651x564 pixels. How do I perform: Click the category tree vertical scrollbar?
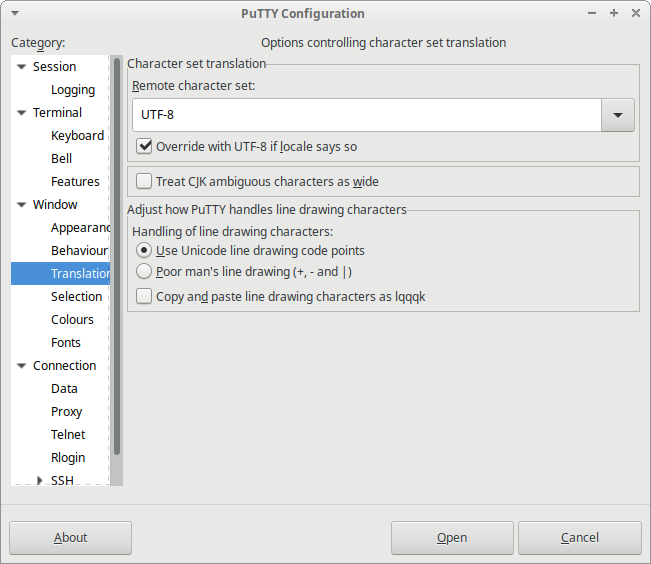tap(117, 260)
